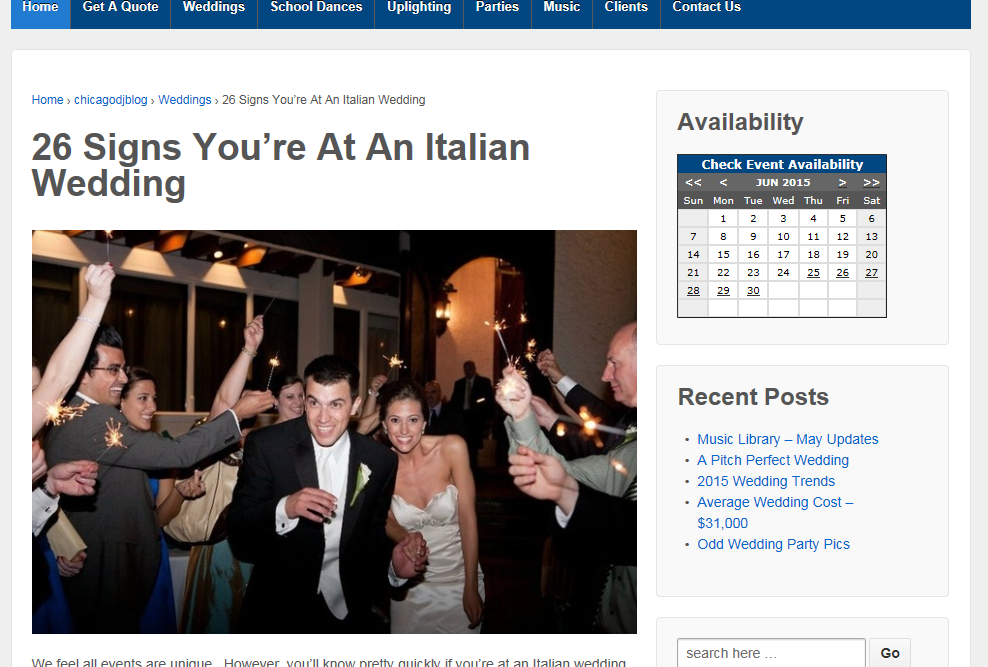Viewport: 988px width, 667px height.
Task: Open Get A Quote page
Action: [120, 8]
